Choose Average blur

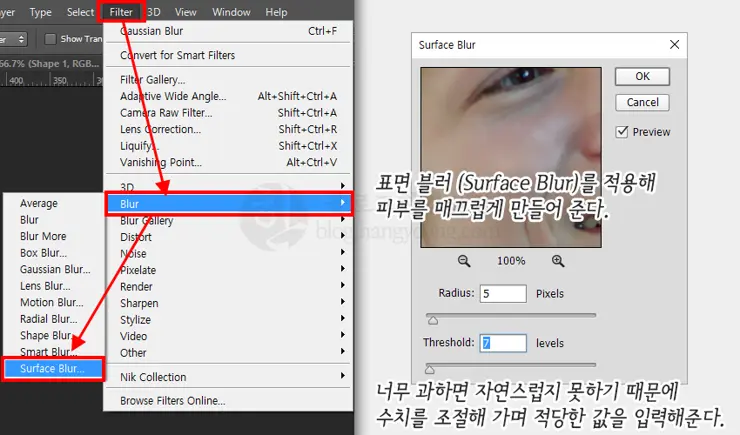click(53, 203)
